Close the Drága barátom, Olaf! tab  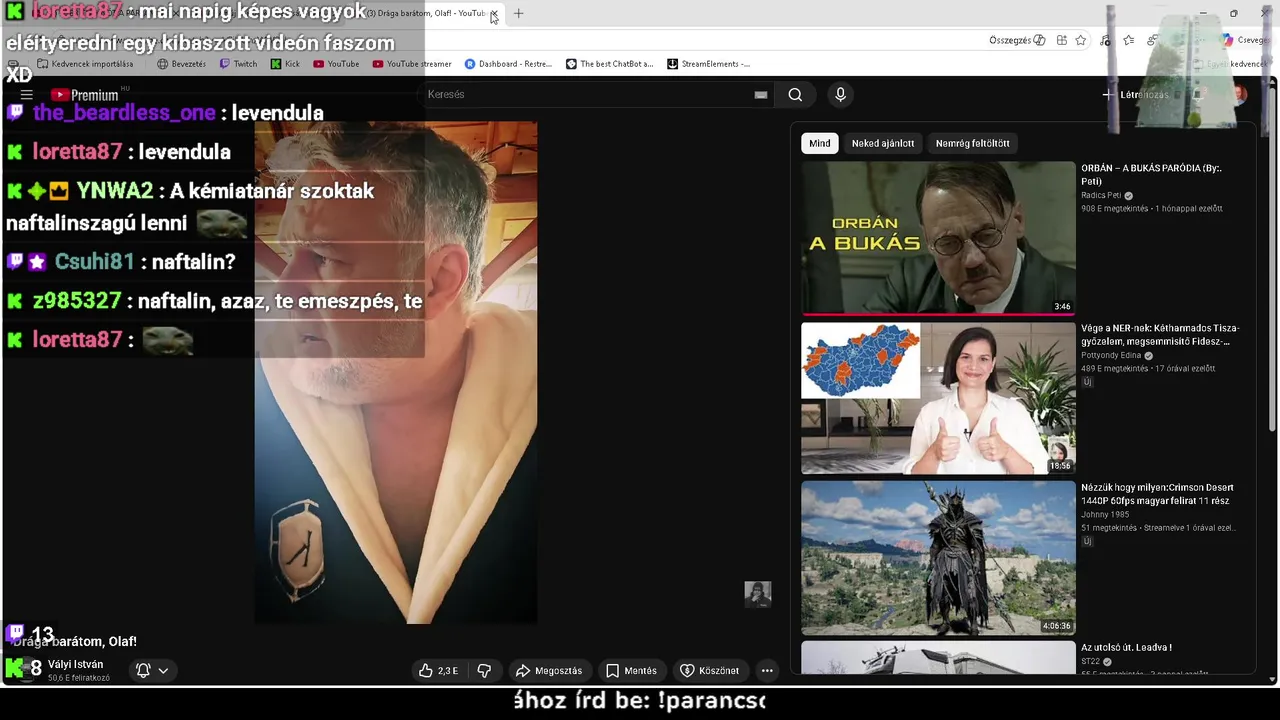pos(493,13)
